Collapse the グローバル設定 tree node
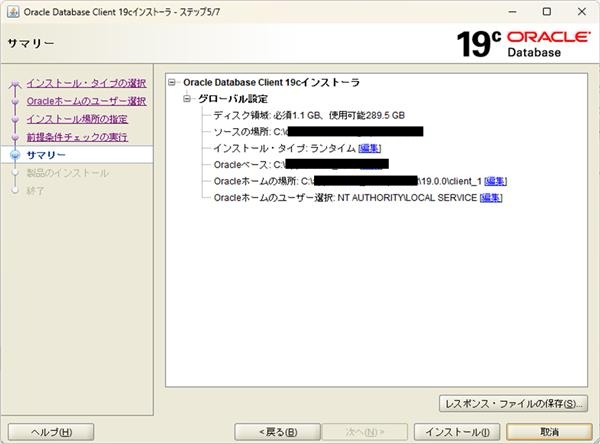Image resolution: width=600 pixels, height=444 pixels. point(188,99)
